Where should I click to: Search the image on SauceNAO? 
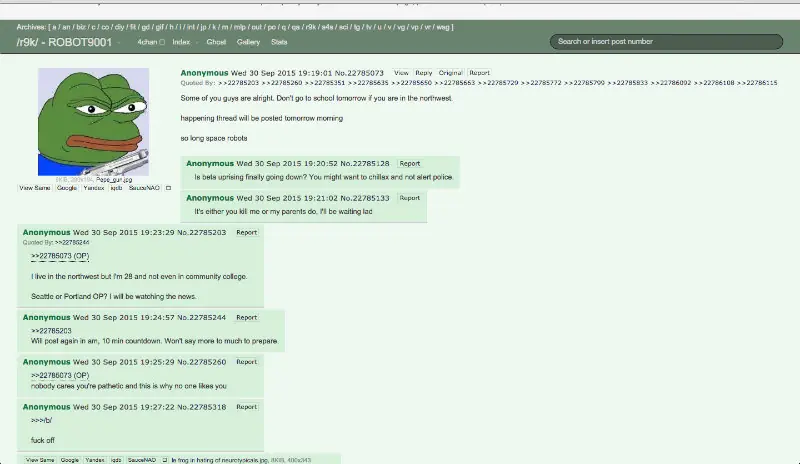coord(144,188)
